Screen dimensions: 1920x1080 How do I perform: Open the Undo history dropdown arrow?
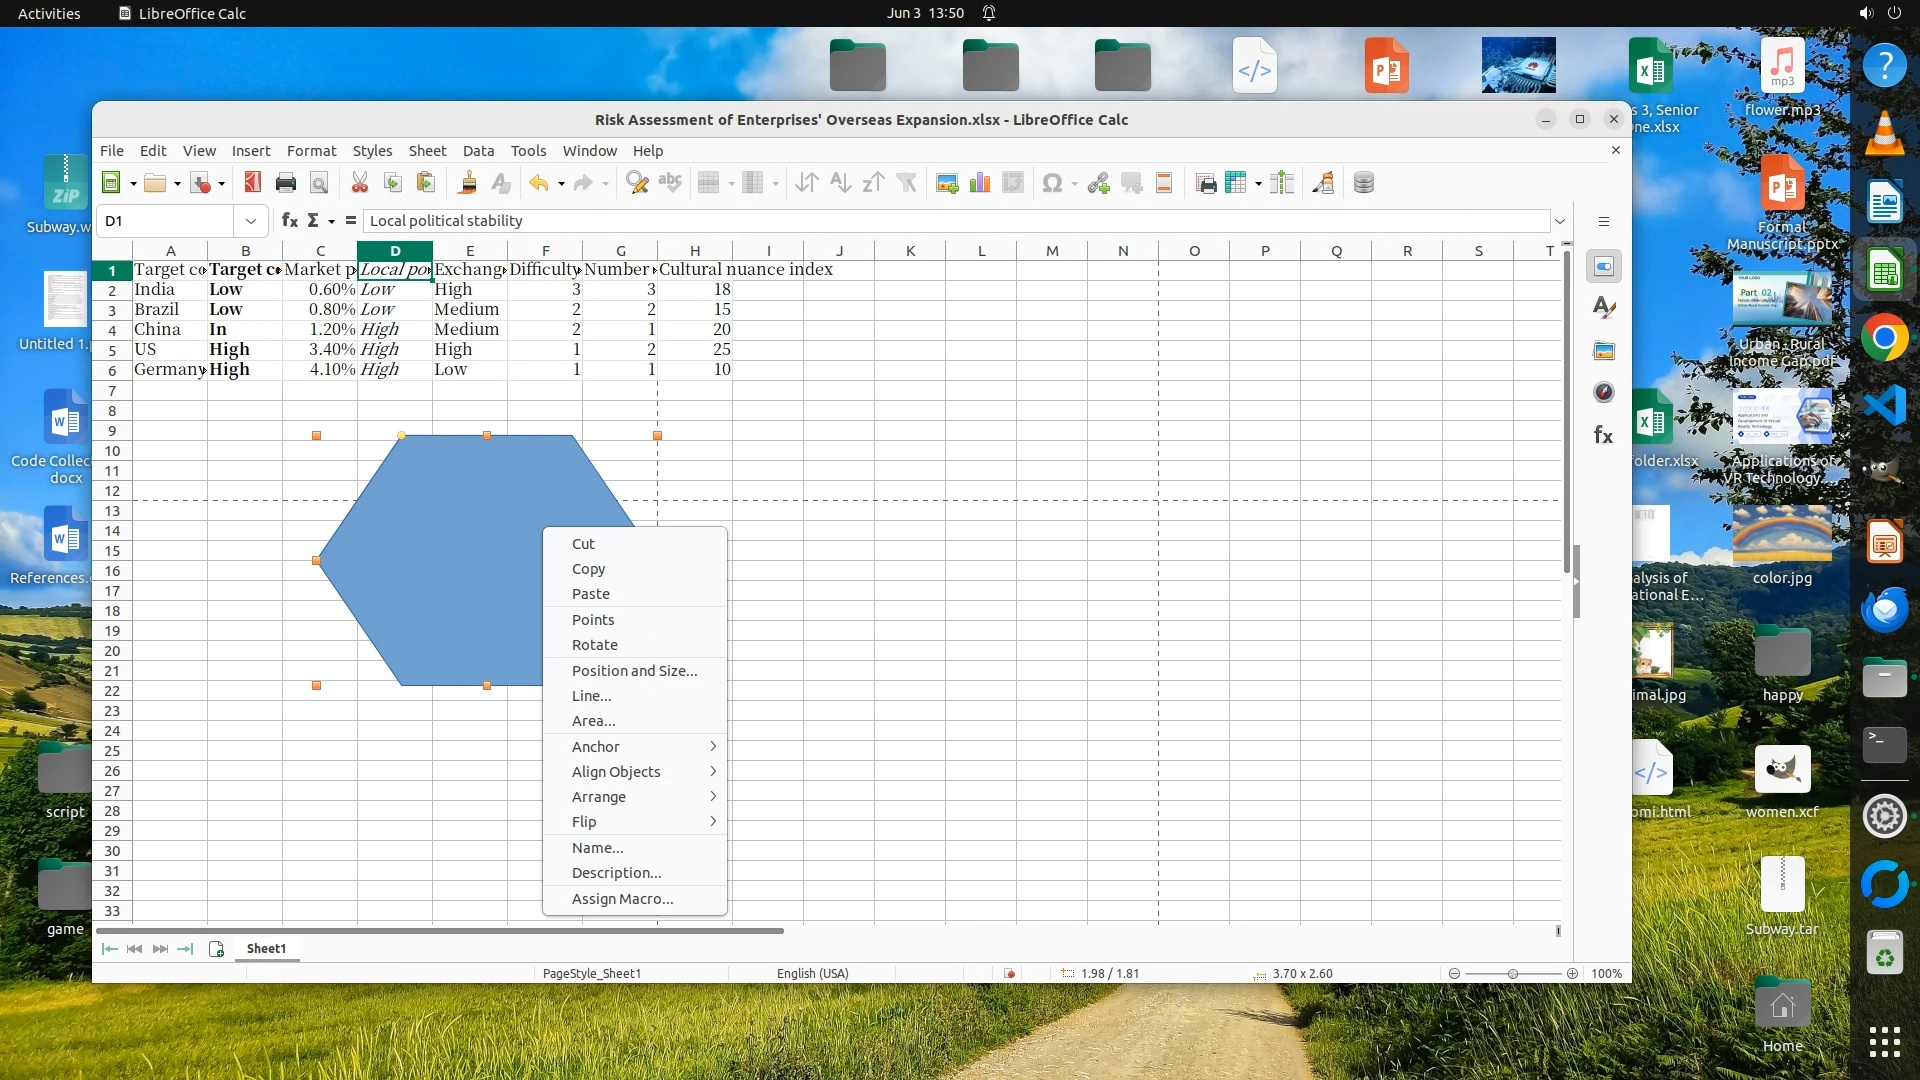pyautogui.click(x=561, y=184)
